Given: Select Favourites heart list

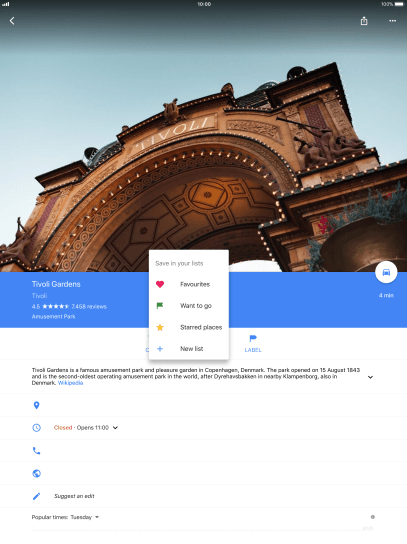Looking at the screenshot, I should [x=189, y=284].
